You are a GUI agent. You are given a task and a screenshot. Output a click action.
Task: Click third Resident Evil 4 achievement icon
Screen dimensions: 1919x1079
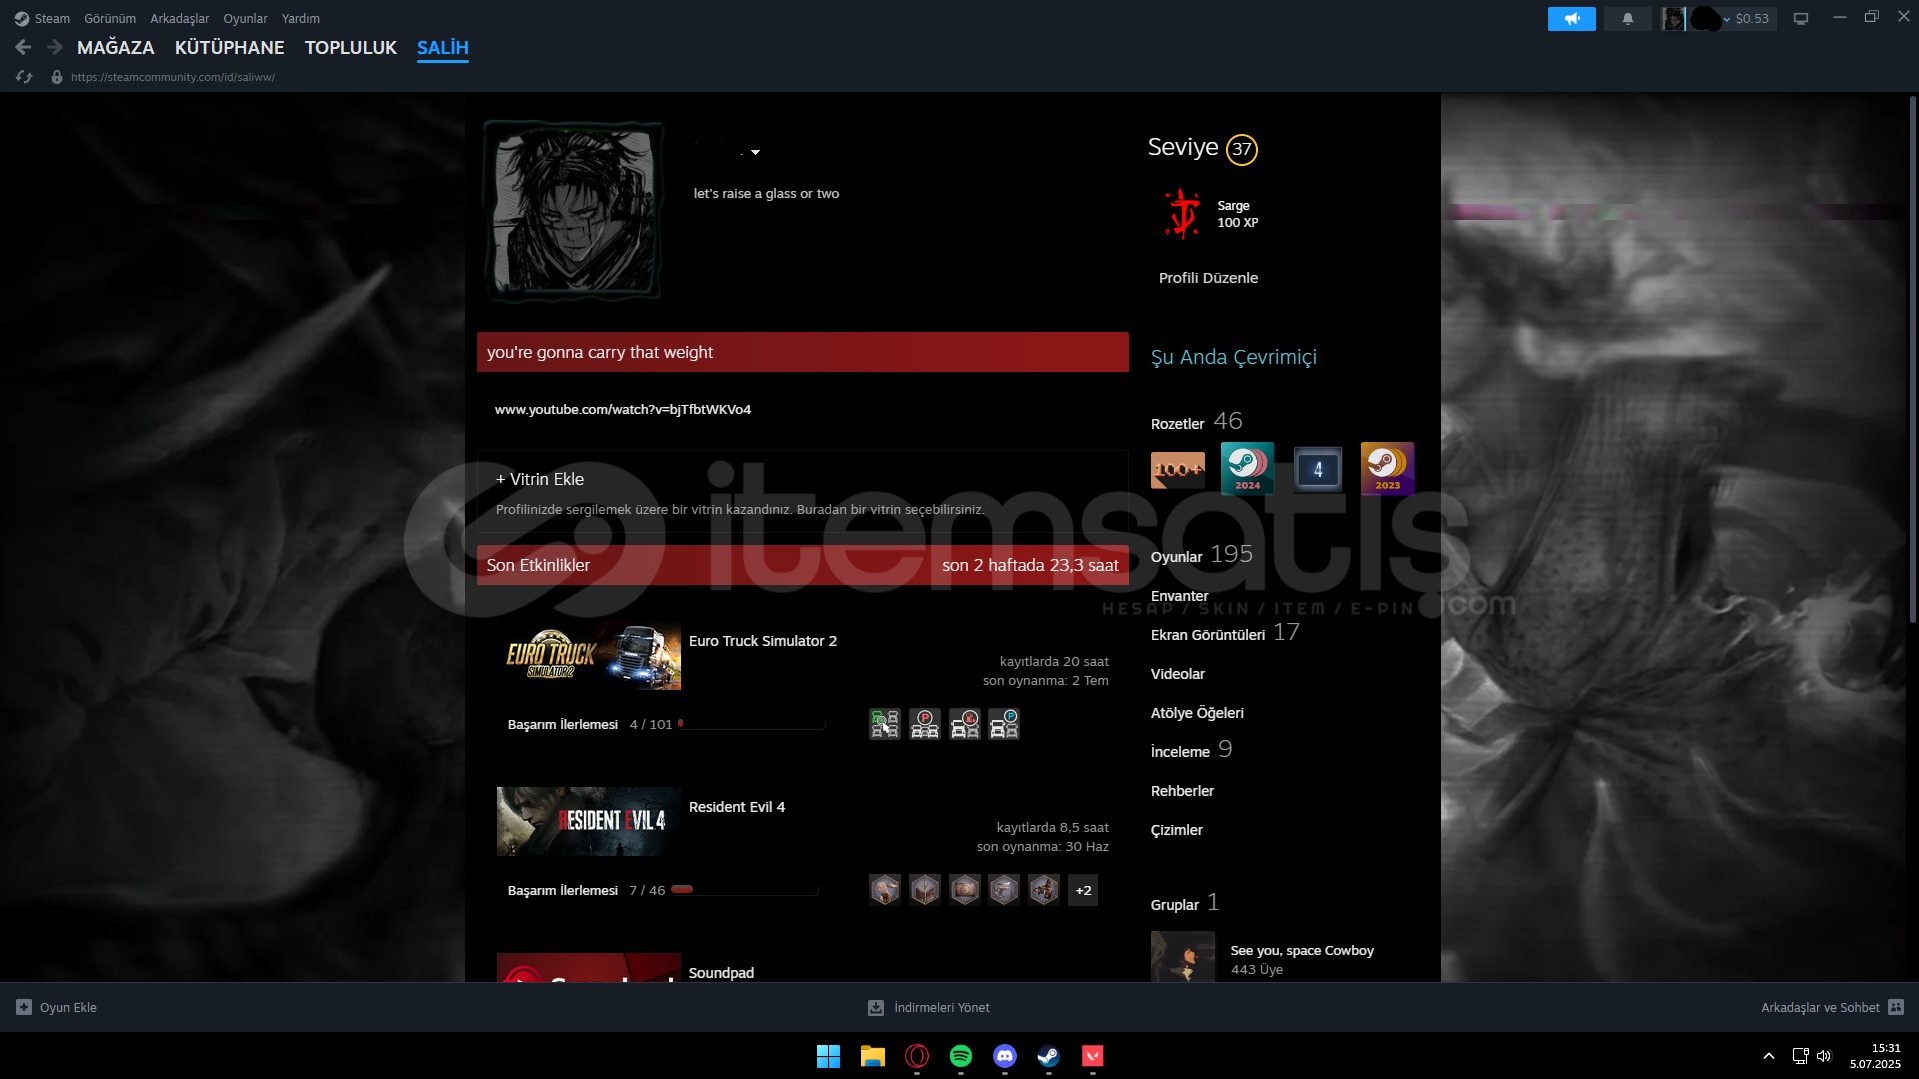click(x=965, y=890)
